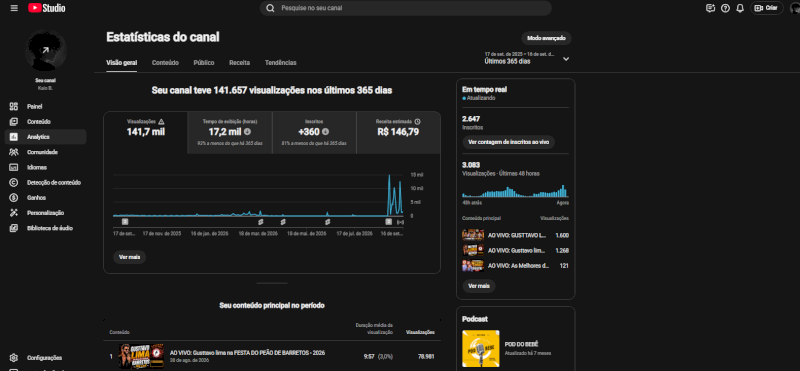The width and height of the screenshot is (800, 371).
Task: Open the channel profile picture
Action: [45, 50]
